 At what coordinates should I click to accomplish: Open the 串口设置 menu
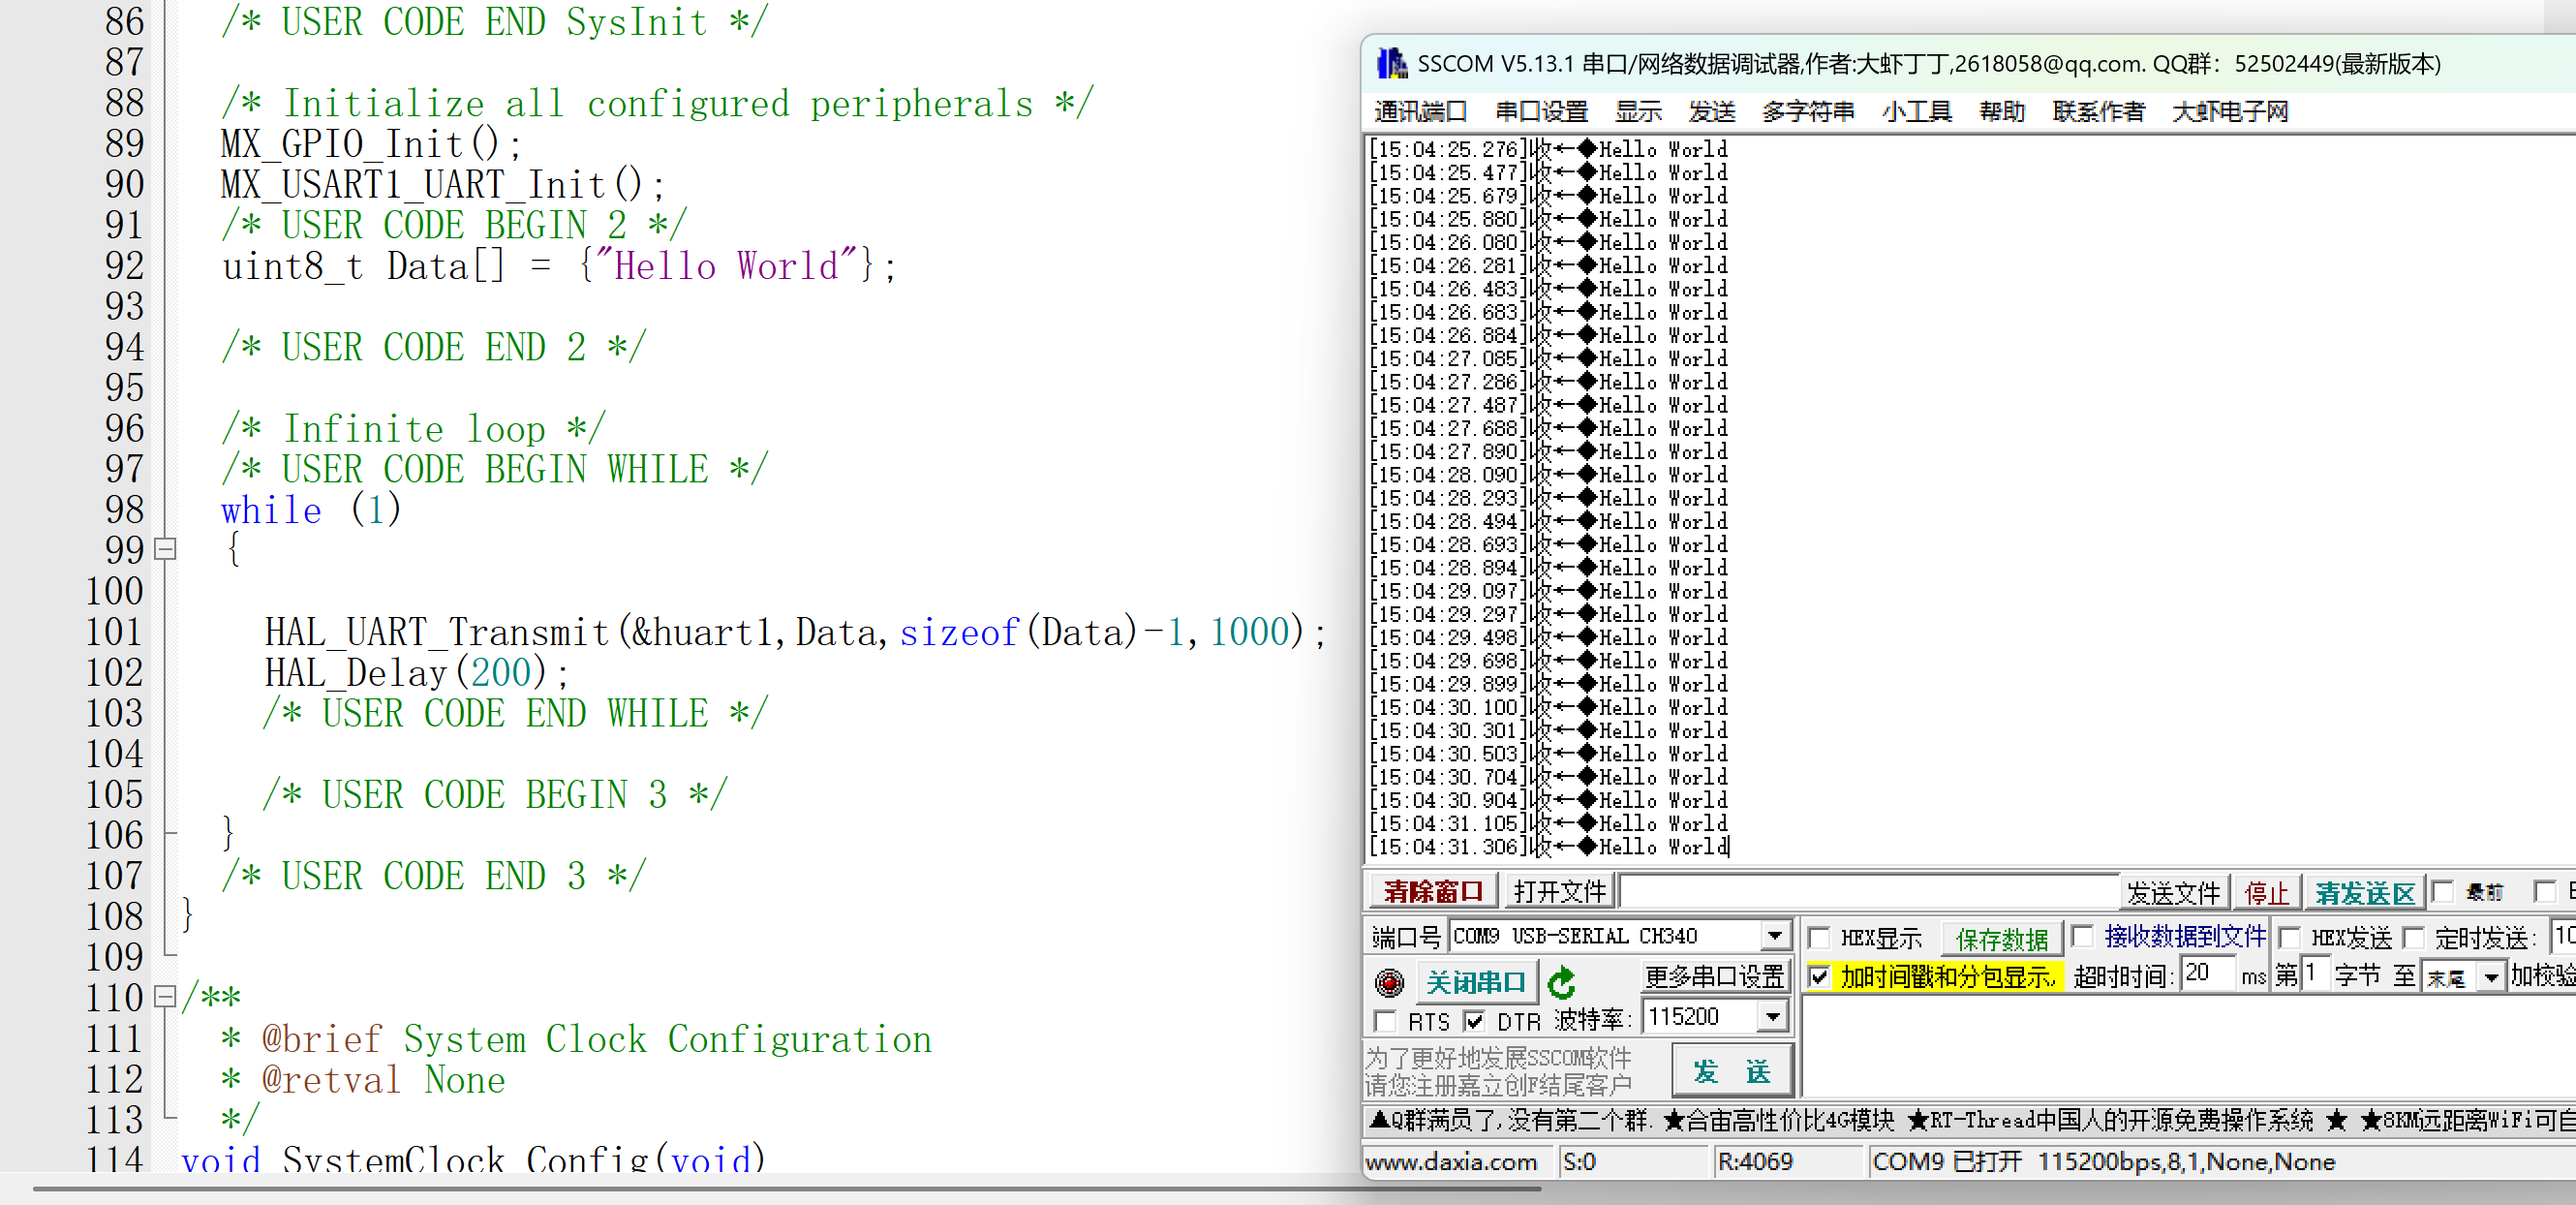(x=1541, y=111)
